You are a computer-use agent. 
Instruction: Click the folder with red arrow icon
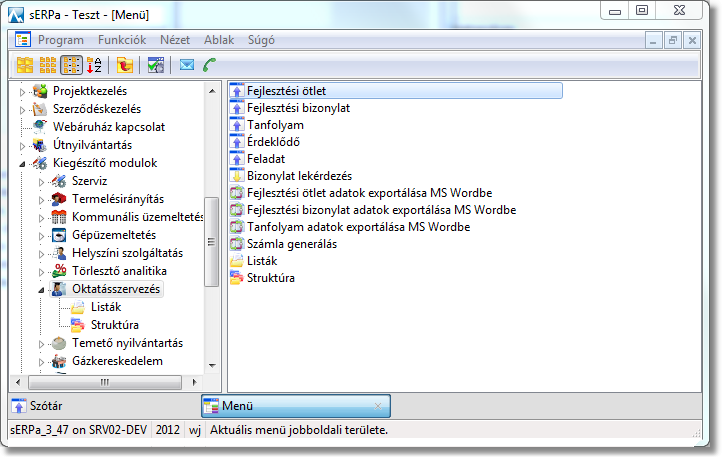coord(124,65)
